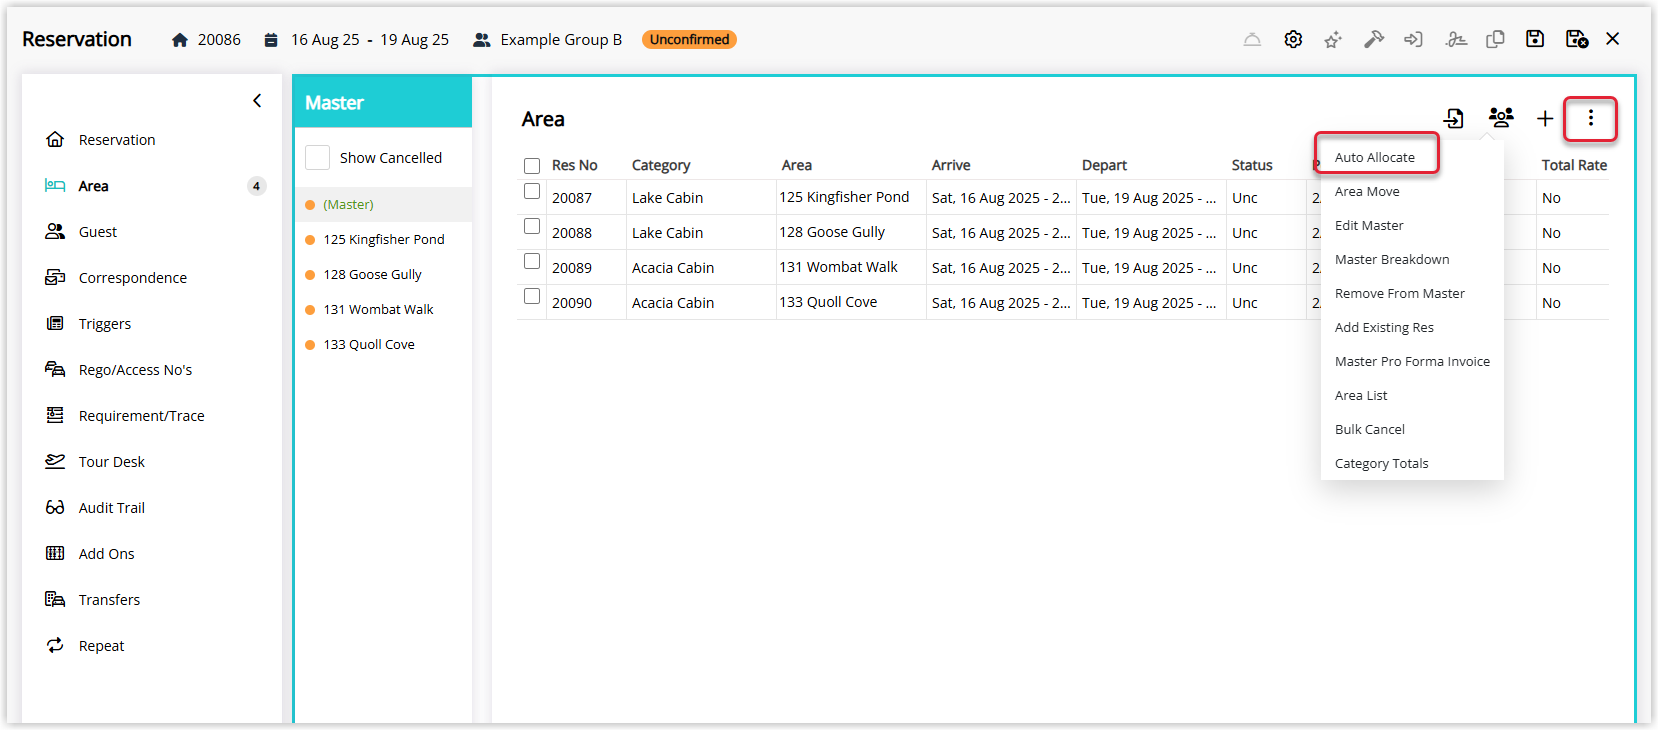Viewport: 1659px width, 731px height.
Task: Choose Auto Allocate from the menu
Action: pos(1375,157)
